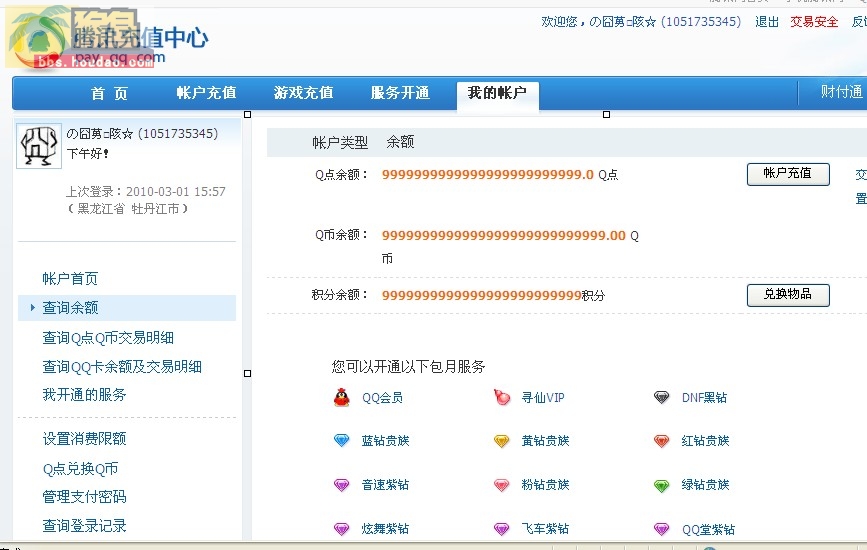Open the QQ会员 service link
Screen dimensions: 867x550
coord(382,398)
